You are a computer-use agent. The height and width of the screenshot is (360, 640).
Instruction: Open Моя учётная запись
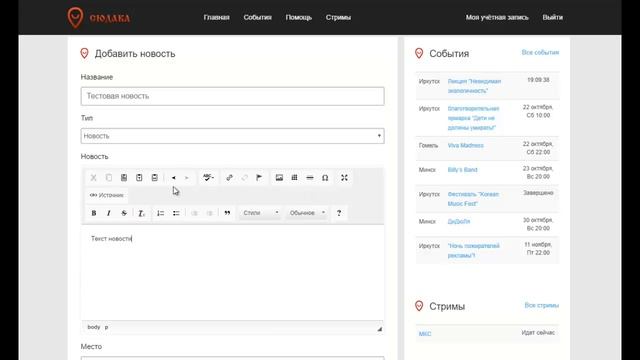(497, 17)
